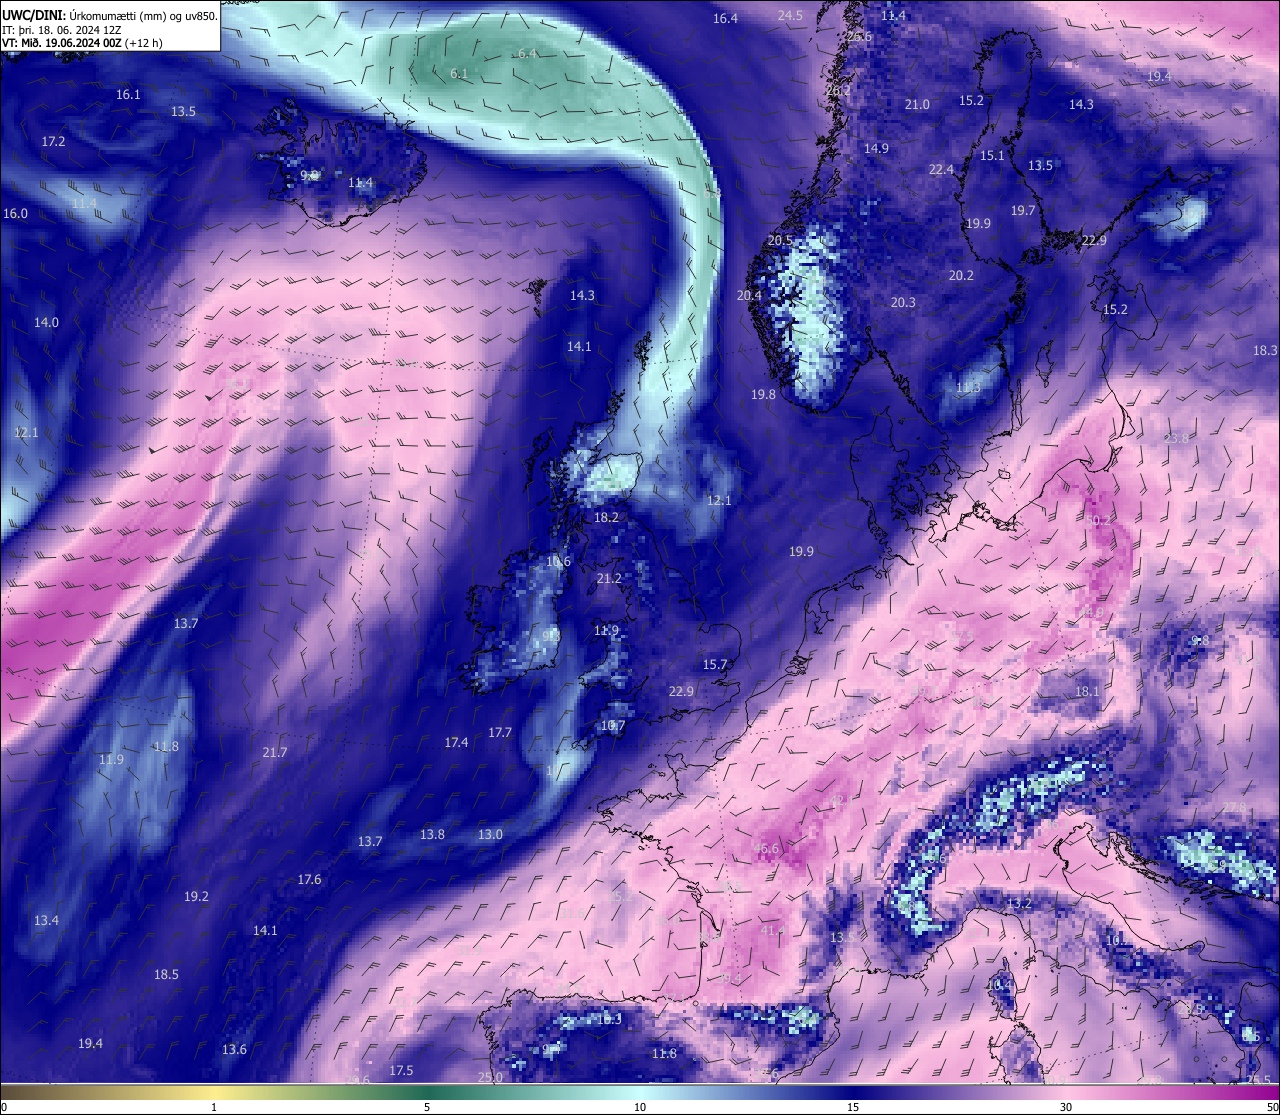This screenshot has height=1115, width=1280.
Task: Click the 6.1 value in the green band
Action: click(x=459, y=74)
